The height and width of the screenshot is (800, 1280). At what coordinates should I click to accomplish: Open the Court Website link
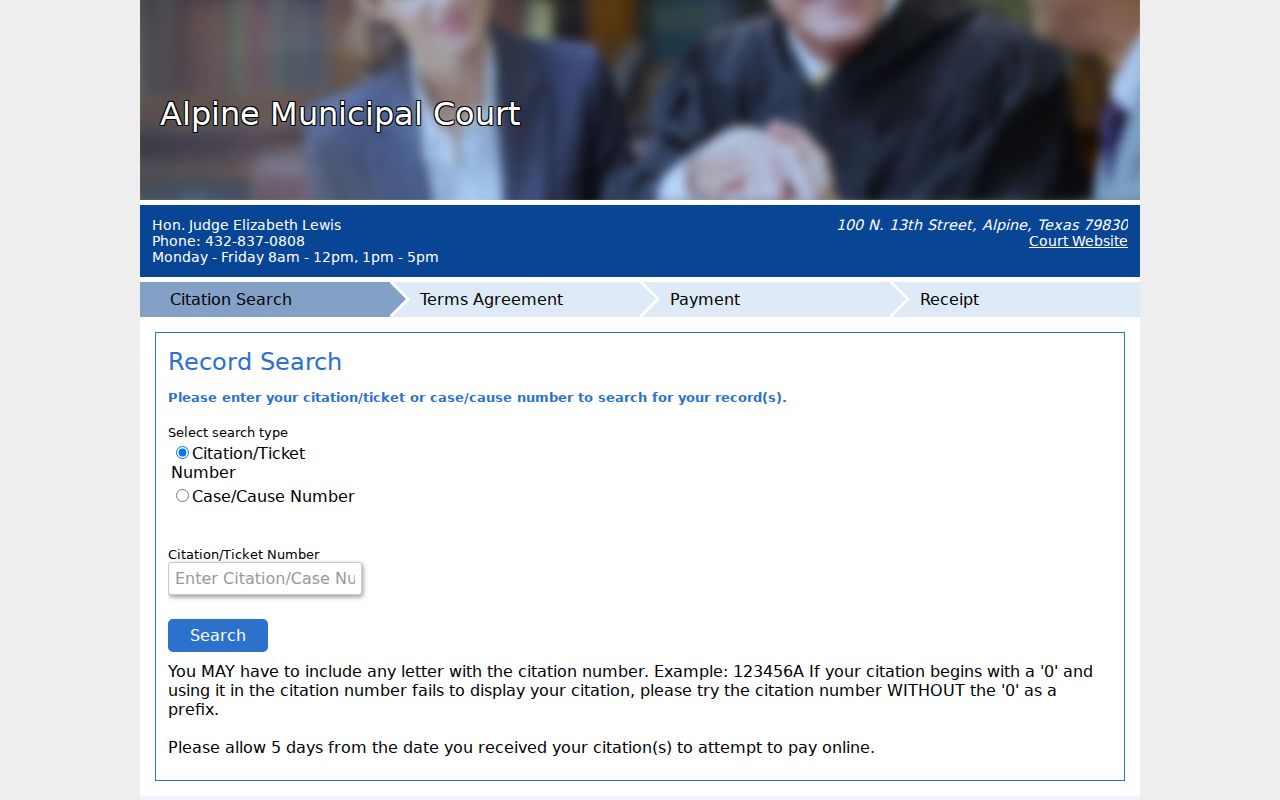point(1078,241)
